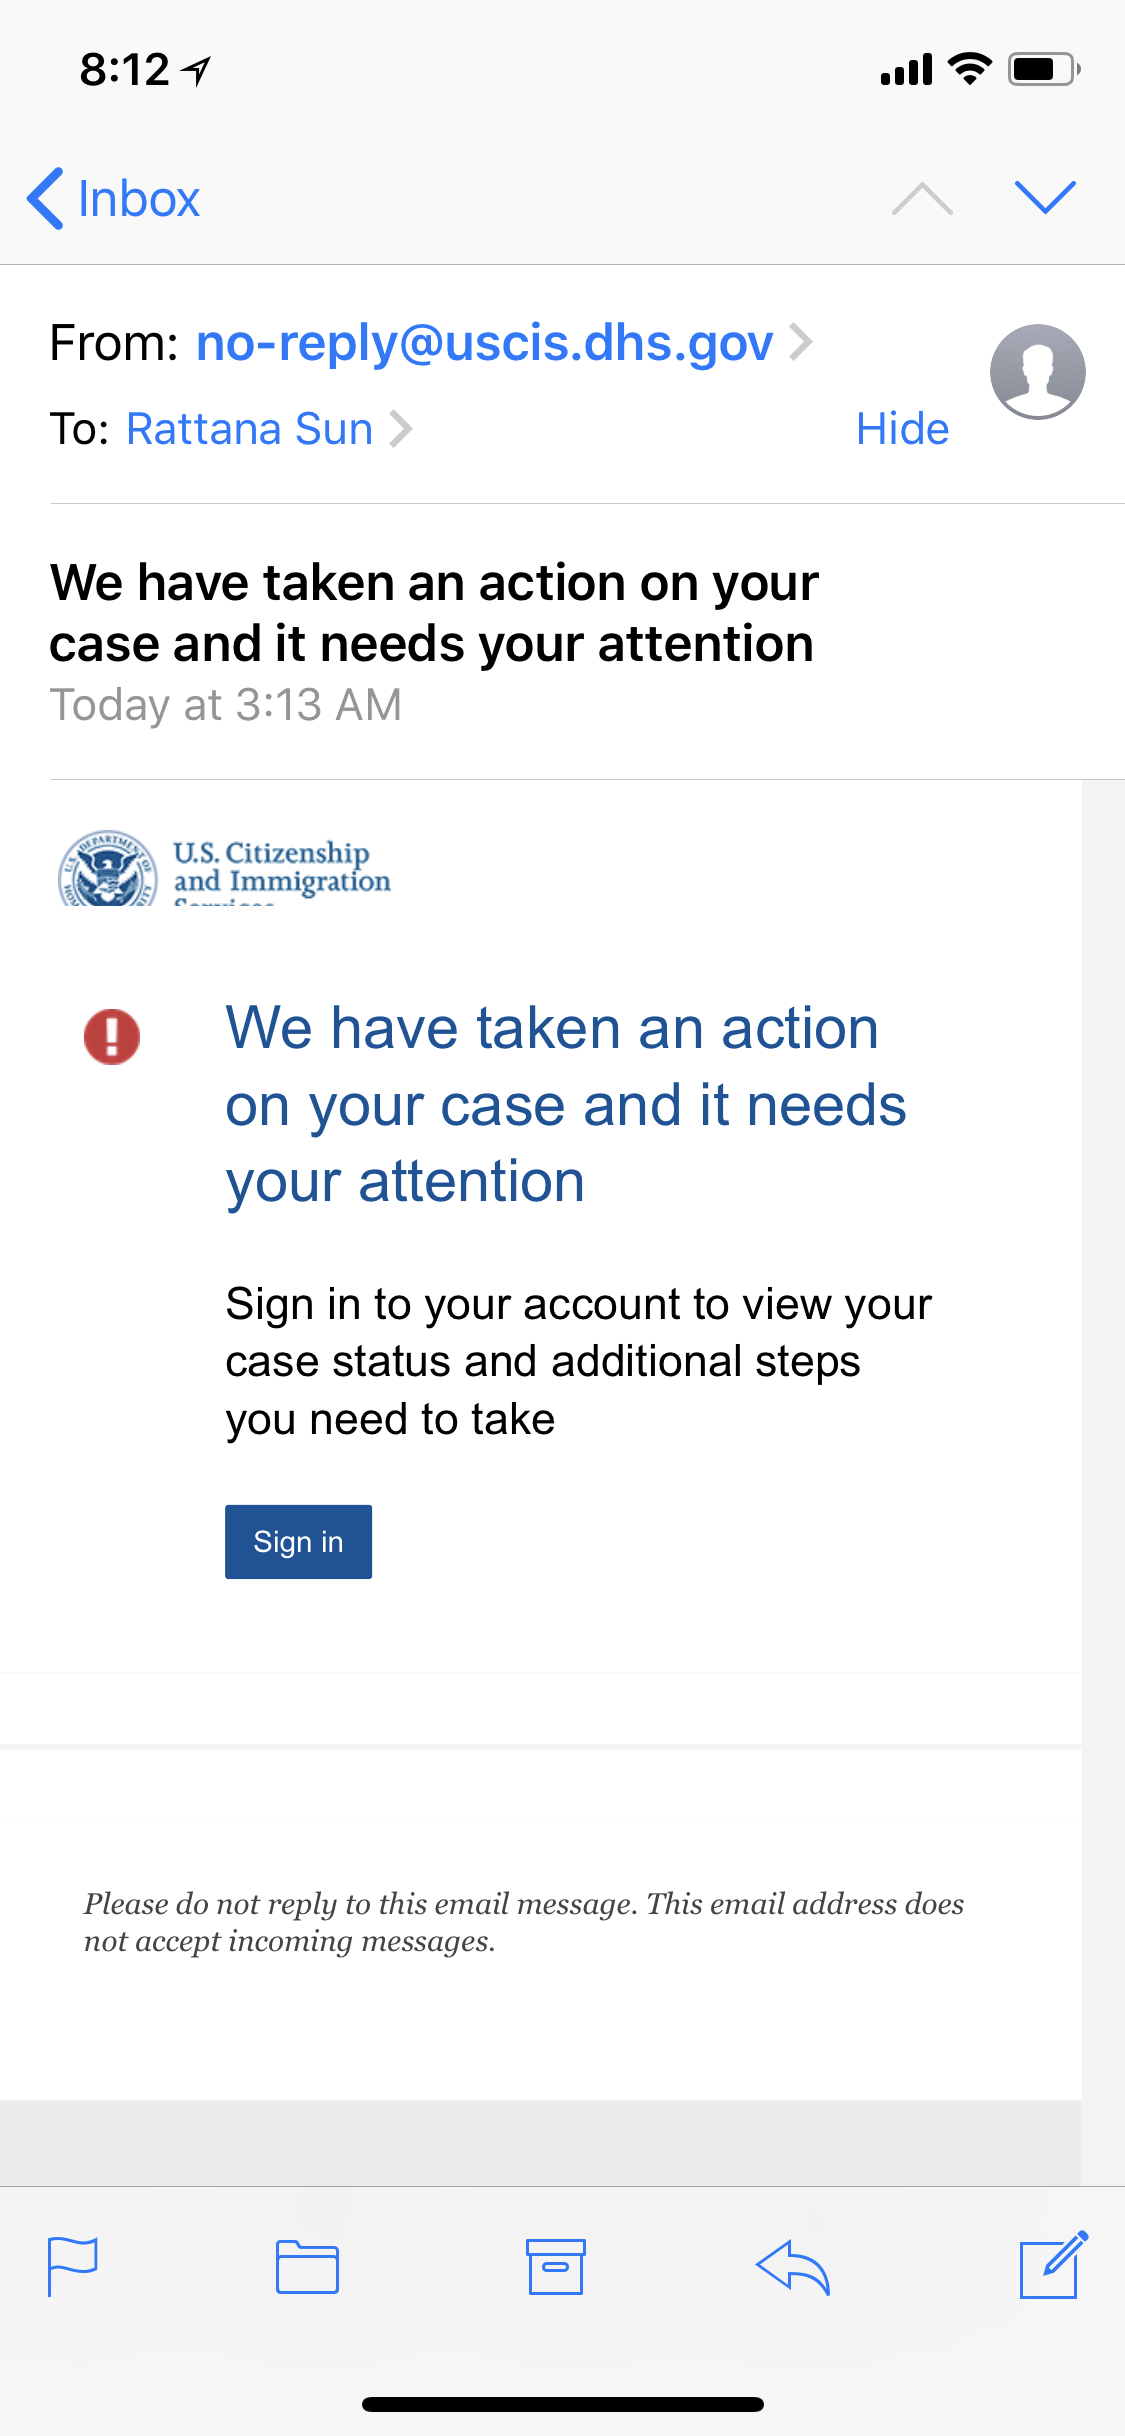
Task: Archive this email
Action: point(556,2266)
